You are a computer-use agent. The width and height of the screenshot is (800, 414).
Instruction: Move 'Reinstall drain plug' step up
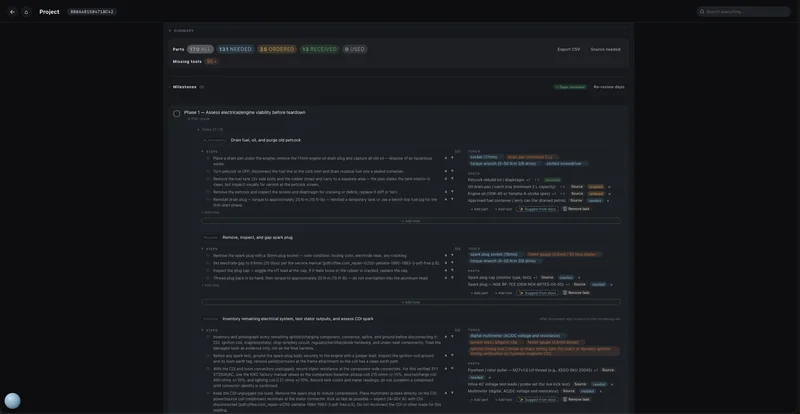point(445,199)
